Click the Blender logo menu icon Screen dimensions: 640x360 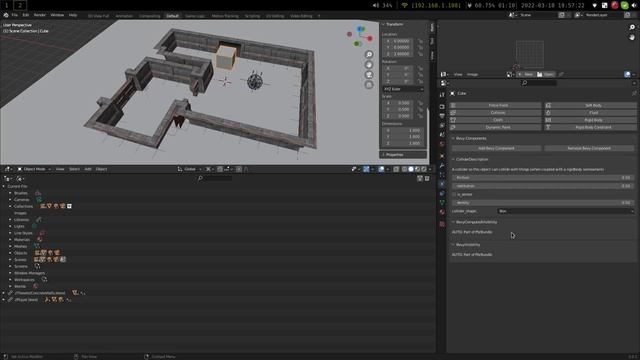click(6, 15)
